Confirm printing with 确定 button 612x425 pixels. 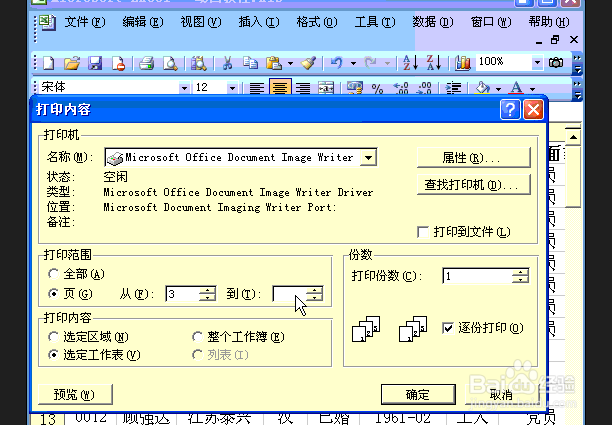coord(418,395)
